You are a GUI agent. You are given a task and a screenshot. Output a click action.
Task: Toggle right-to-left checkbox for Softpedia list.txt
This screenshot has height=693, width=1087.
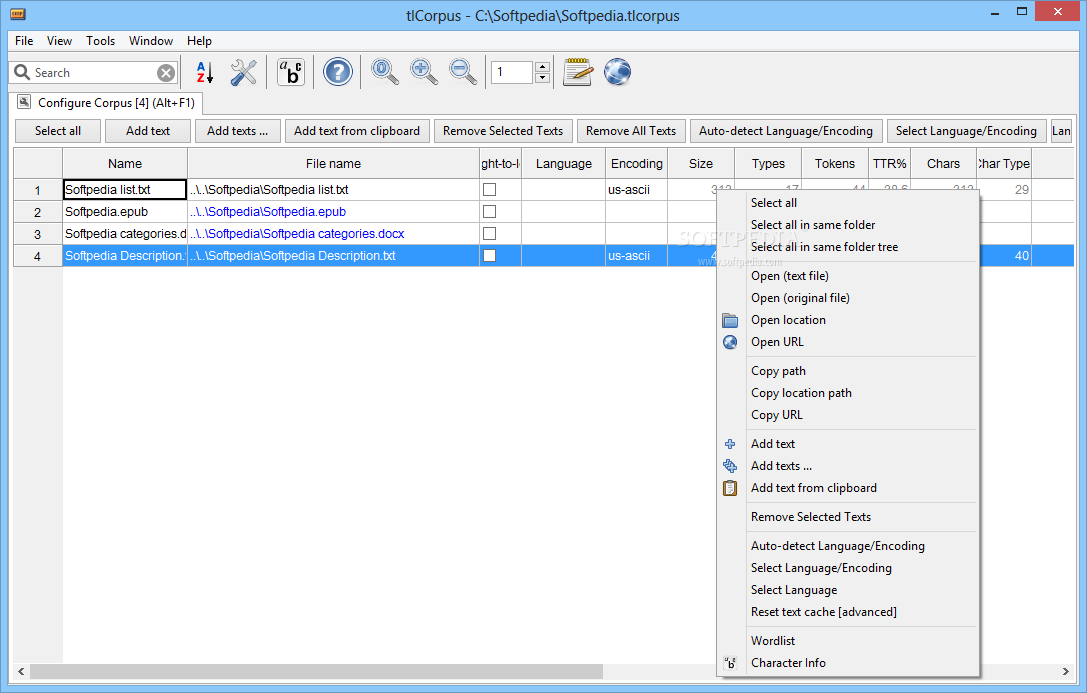[489, 189]
